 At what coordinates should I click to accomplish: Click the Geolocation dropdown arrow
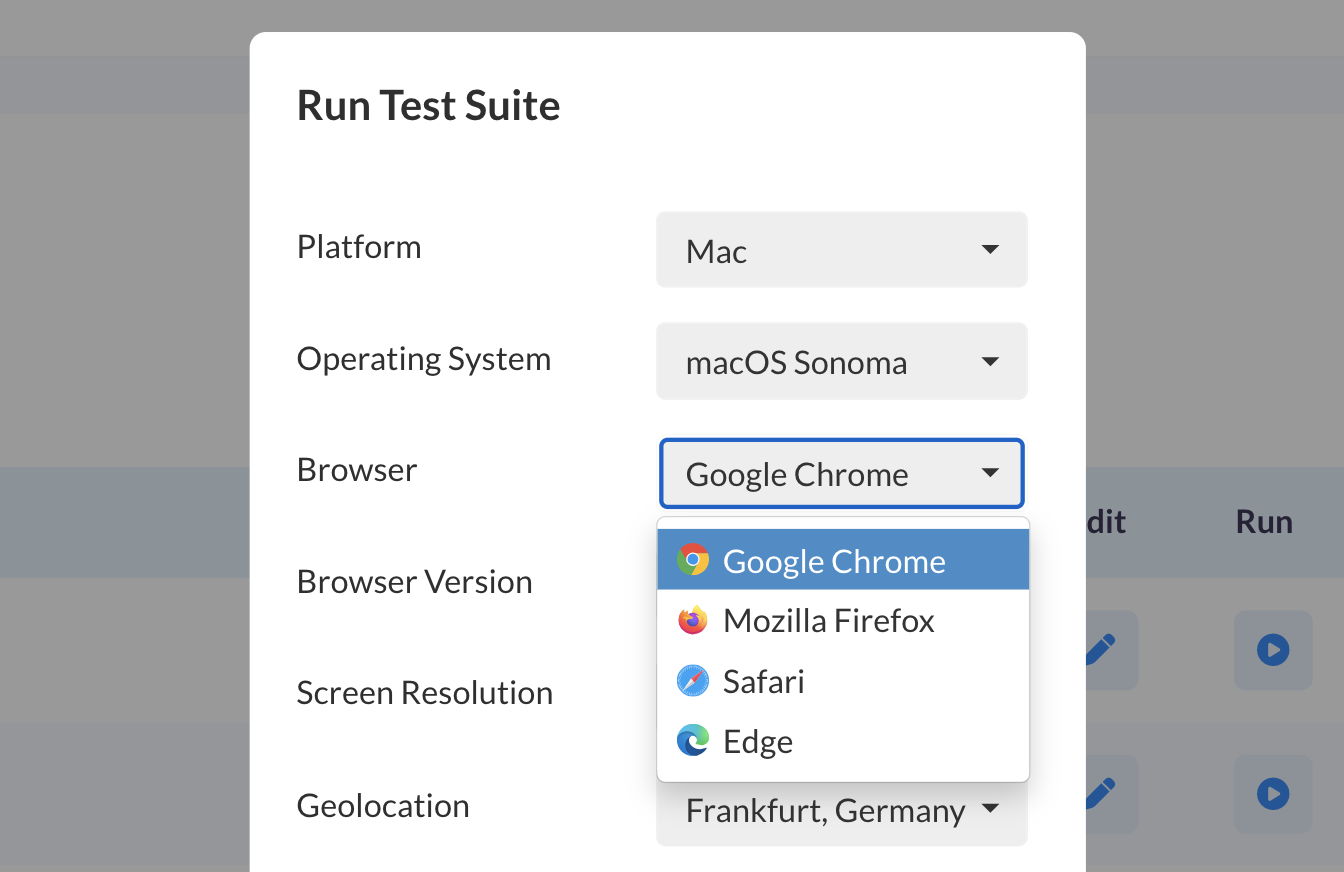point(990,808)
